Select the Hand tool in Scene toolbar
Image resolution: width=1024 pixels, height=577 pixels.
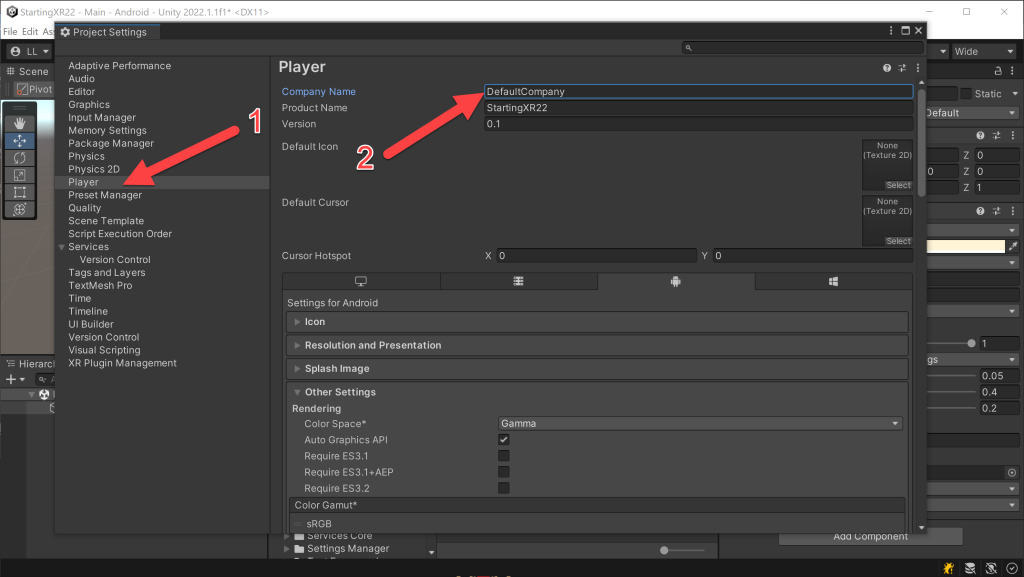pyautogui.click(x=20, y=123)
